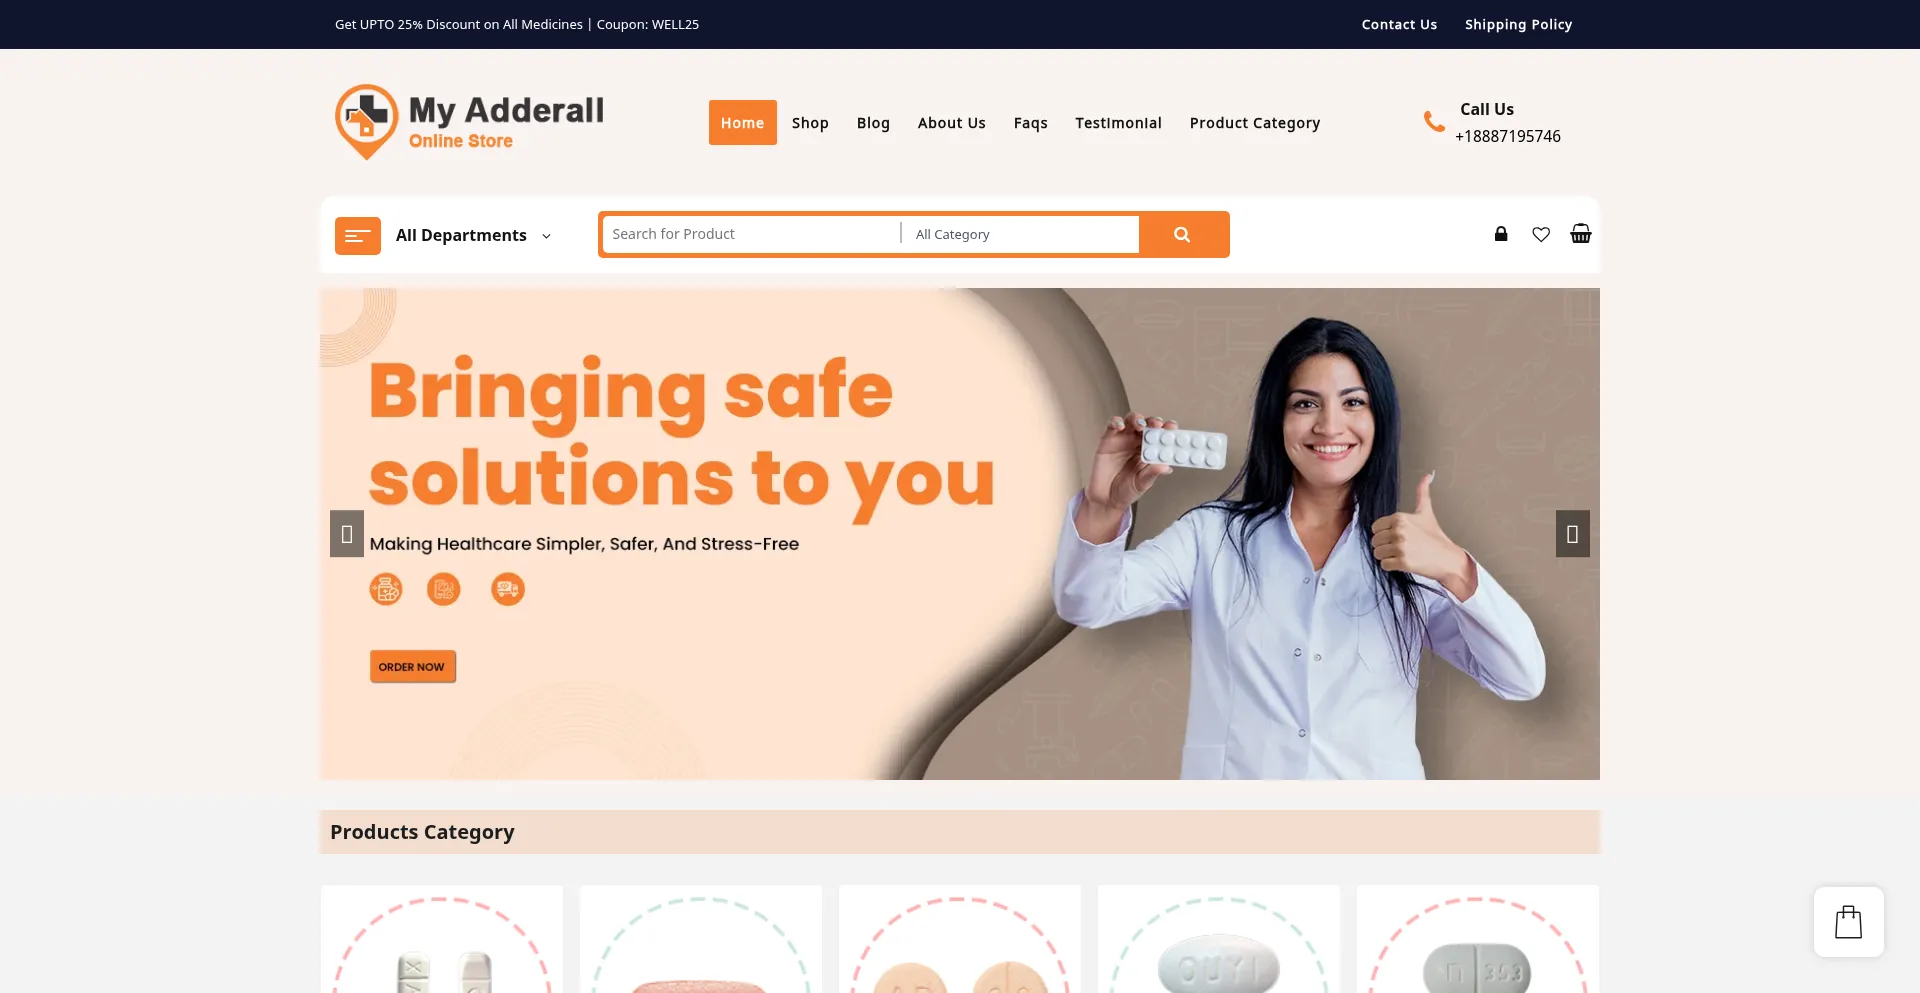Select the Shop menu item

[810, 123]
